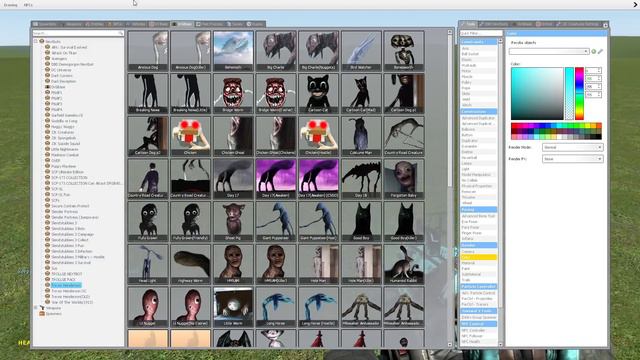The width and height of the screenshot is (640, 360).
Task: Click the wrench edit-presets icon
Action: [600, 51]
